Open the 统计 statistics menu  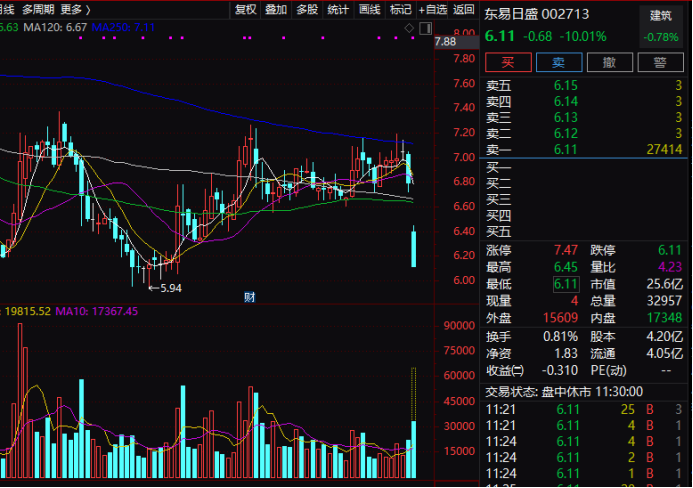click(x=338, y=9)
